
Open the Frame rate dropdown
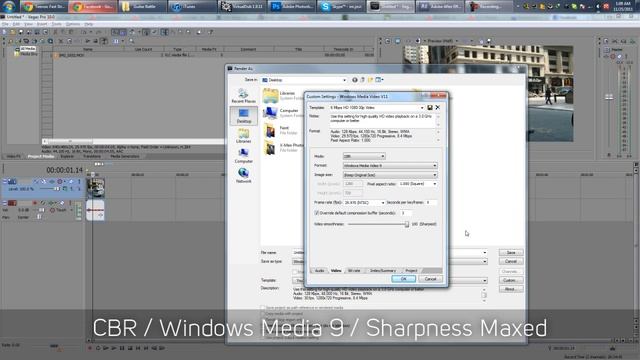click(x=364, y=202)
